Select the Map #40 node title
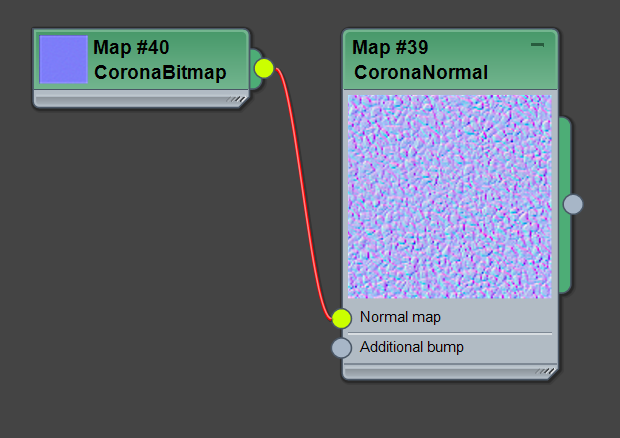 [131, 47]
